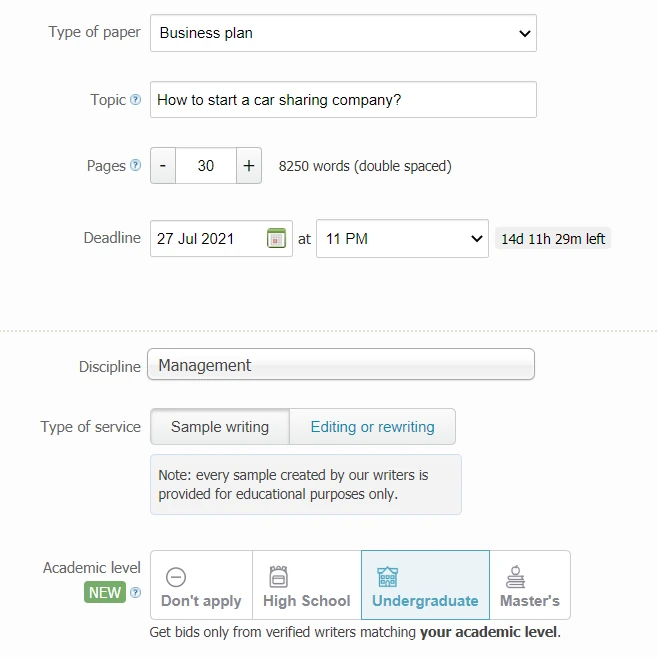Click the Don't apply circle icon

click(175, 577)
